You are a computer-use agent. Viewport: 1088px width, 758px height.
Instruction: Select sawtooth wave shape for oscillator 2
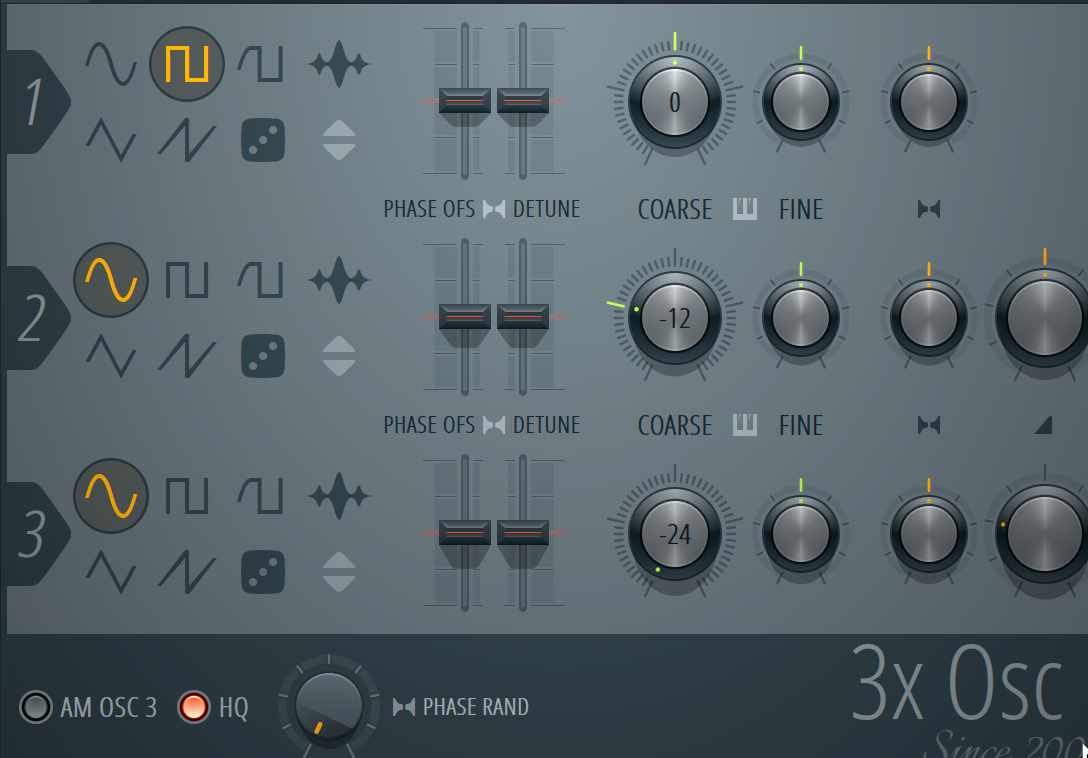point(187,356)
